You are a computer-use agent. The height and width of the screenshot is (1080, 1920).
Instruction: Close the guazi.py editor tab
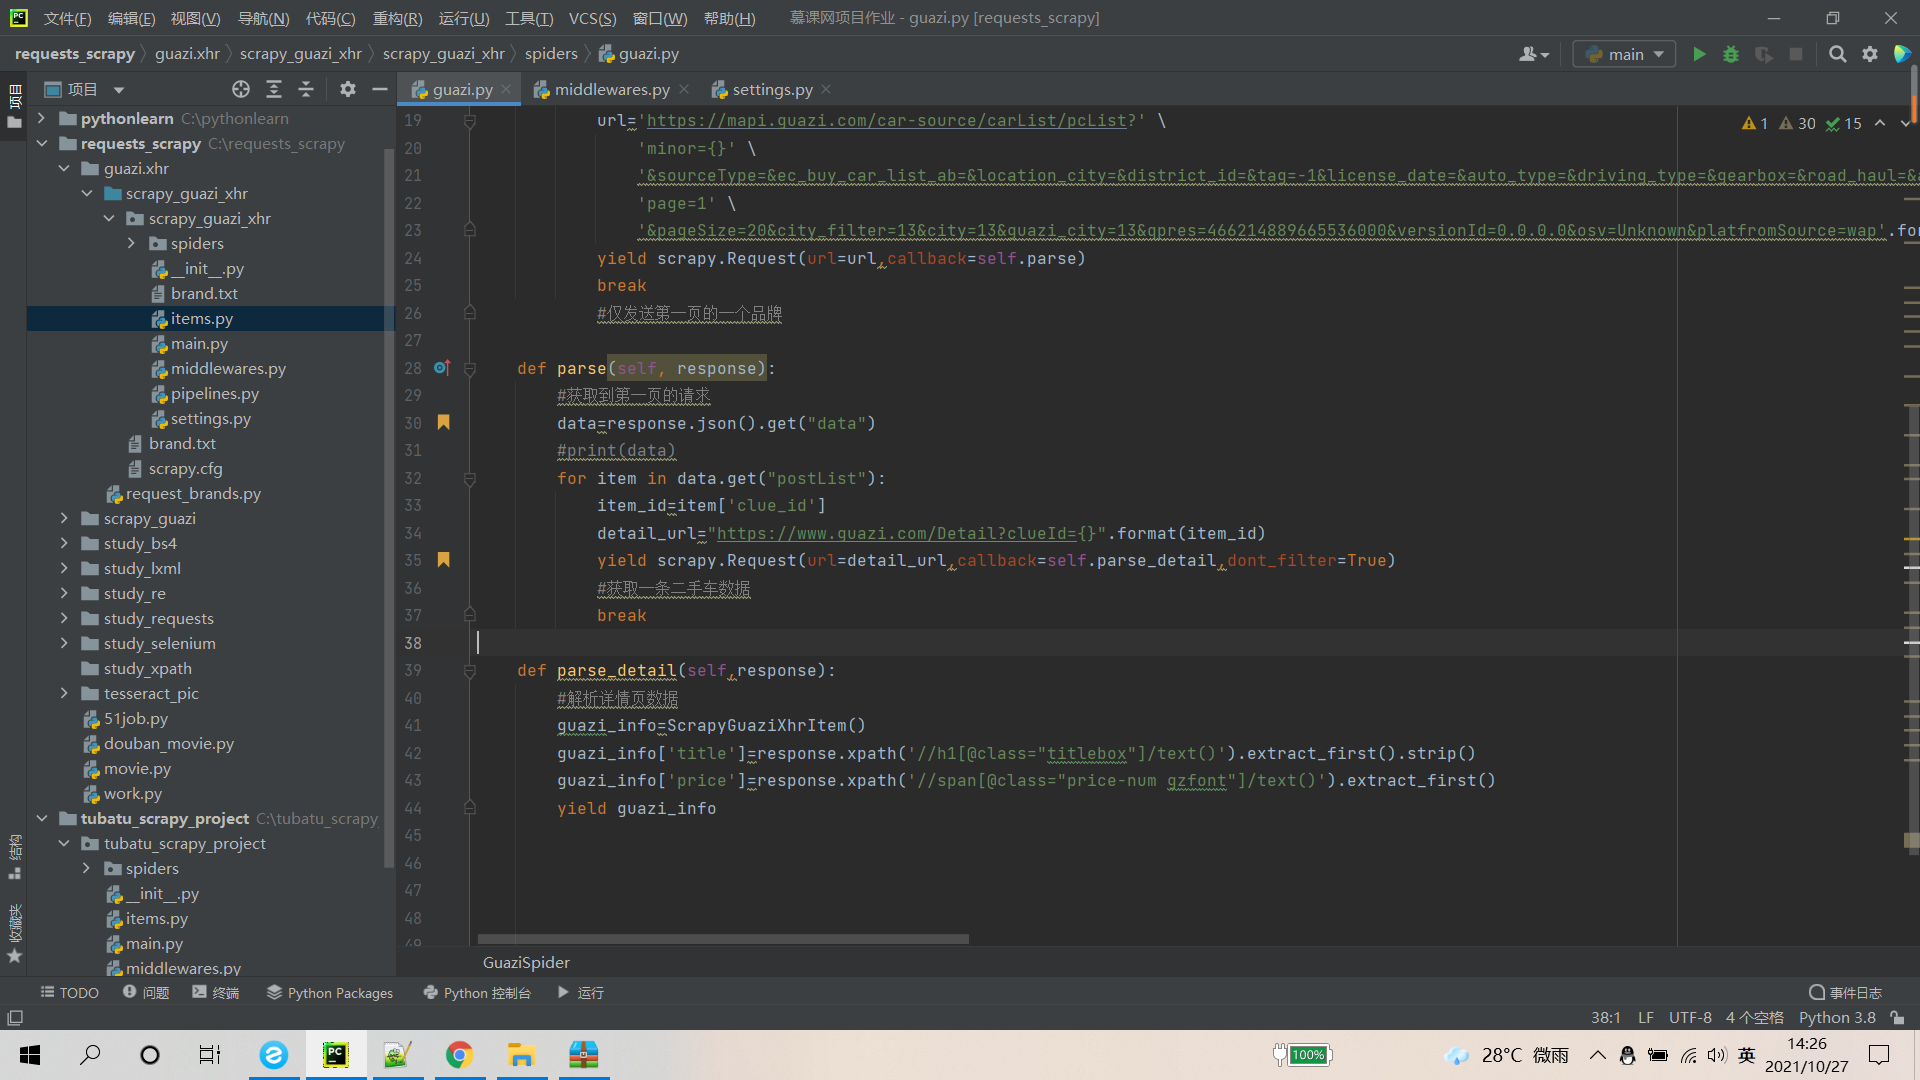click(506, 89)
